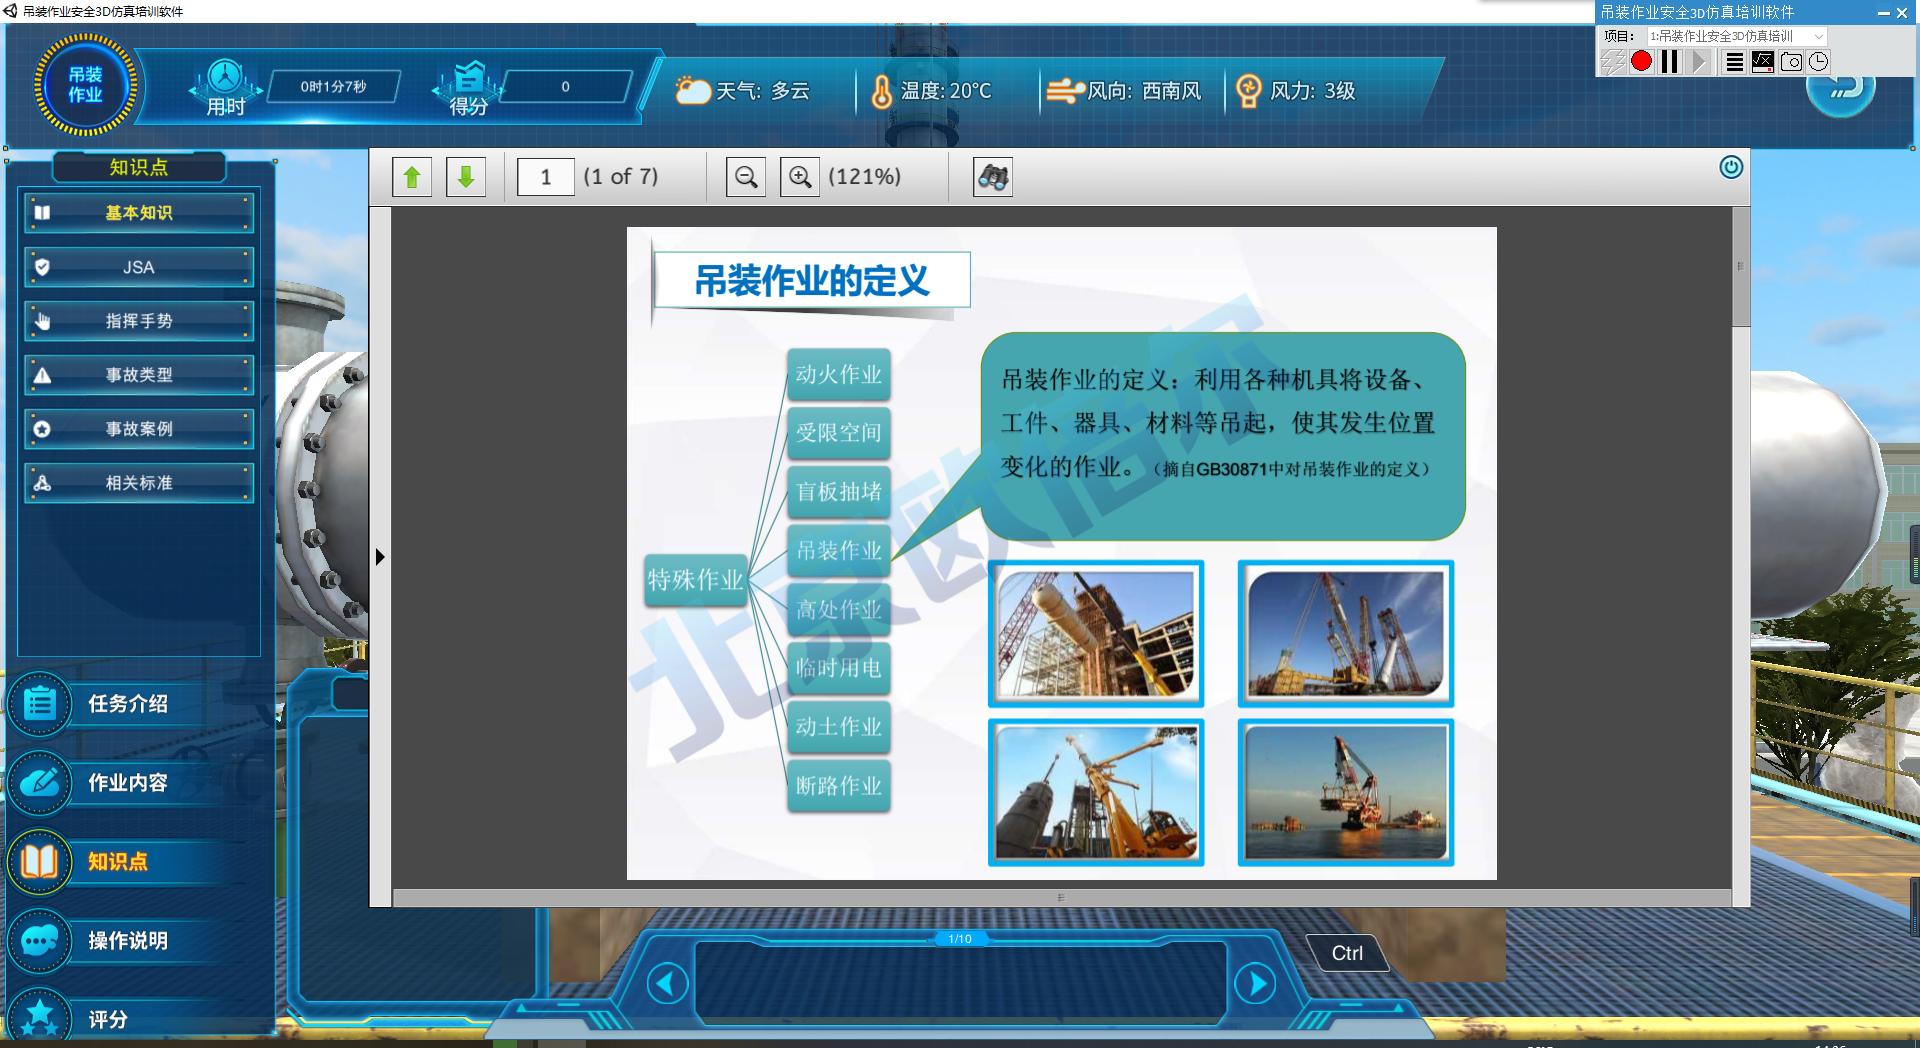Screen dimensions: 1920x1048
Task: Switch to the JSA knowledge tab
Action: [139, 267]
